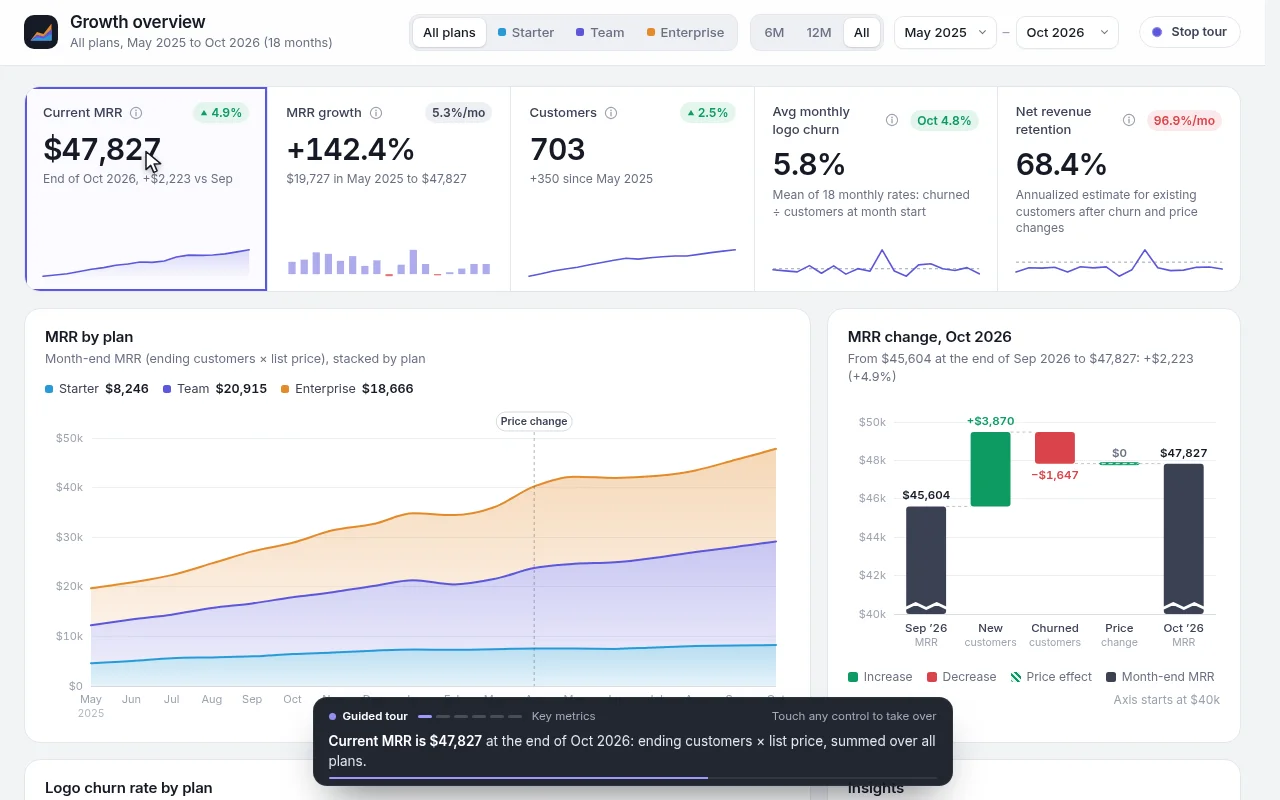
Task: Filter by Starter plan in the header
Action: coord(526,32)
